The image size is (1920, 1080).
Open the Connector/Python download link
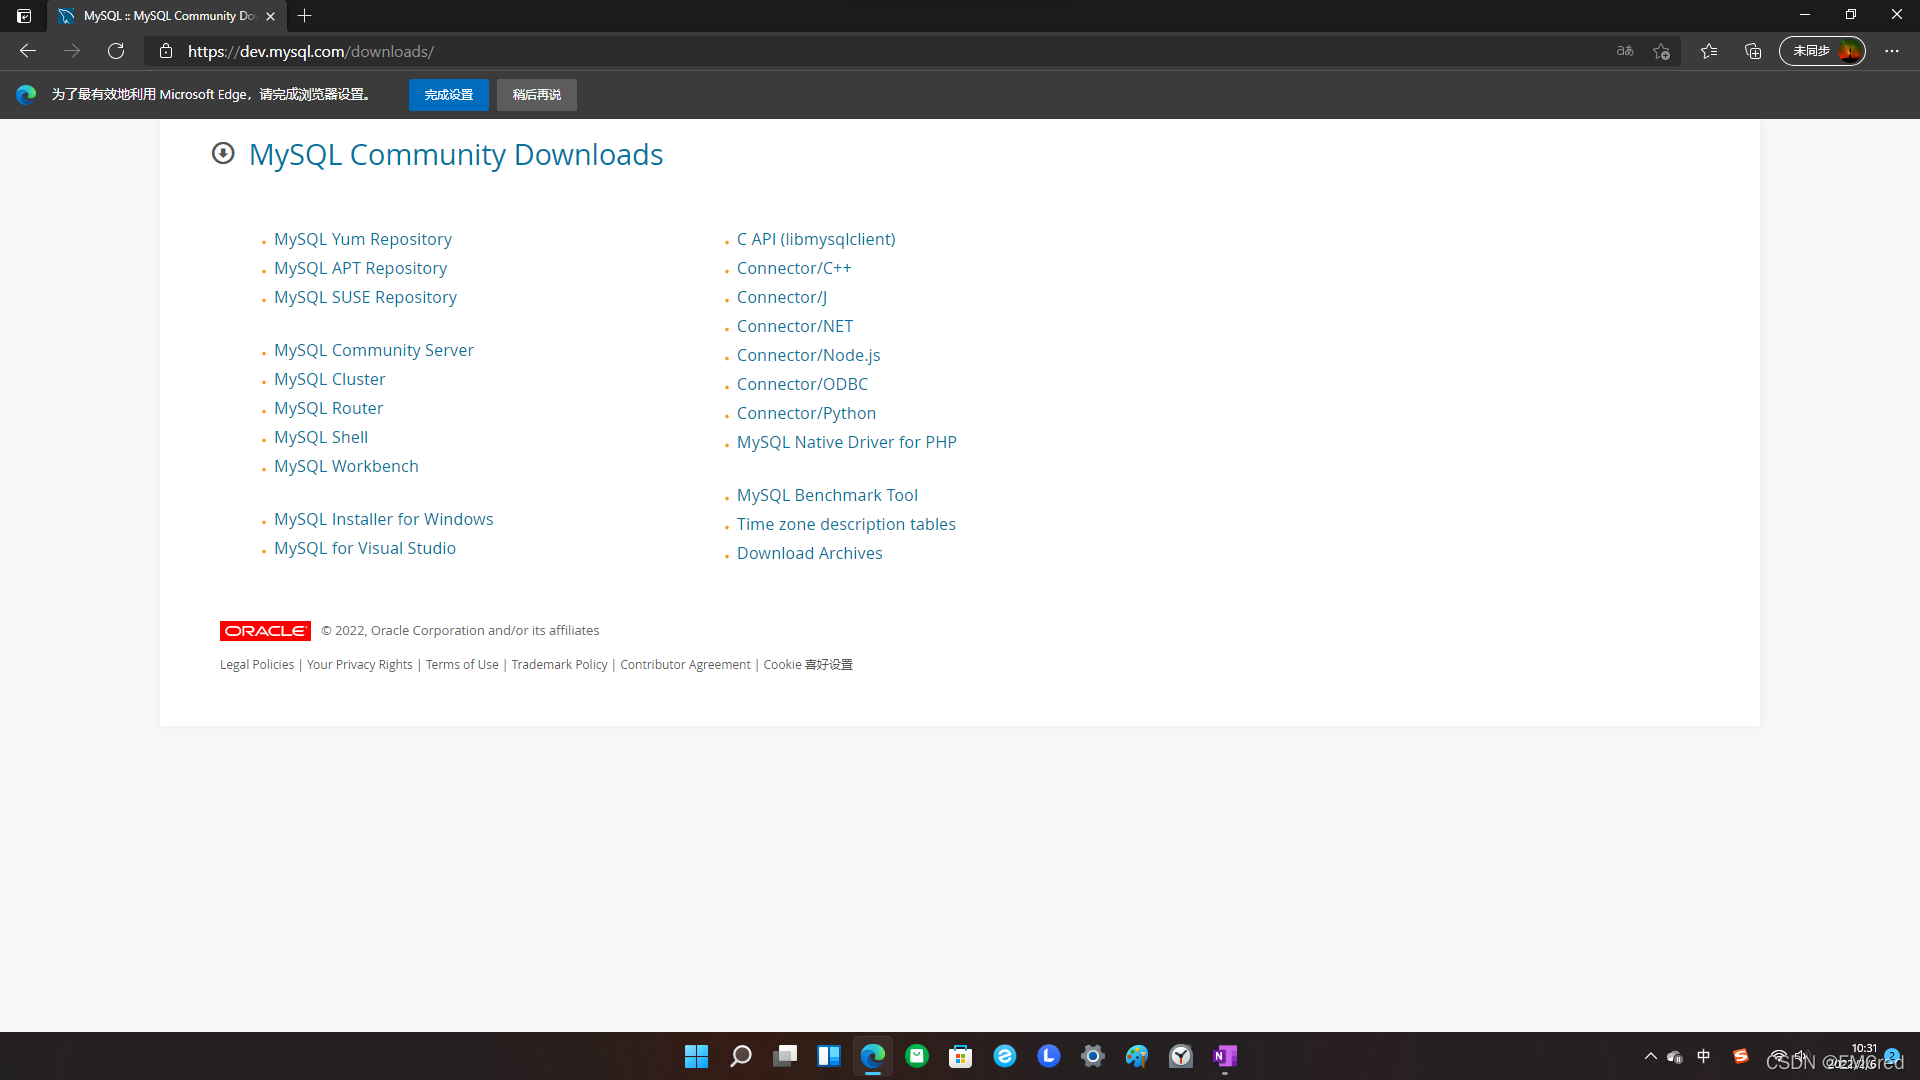click(x=806, y=413)
